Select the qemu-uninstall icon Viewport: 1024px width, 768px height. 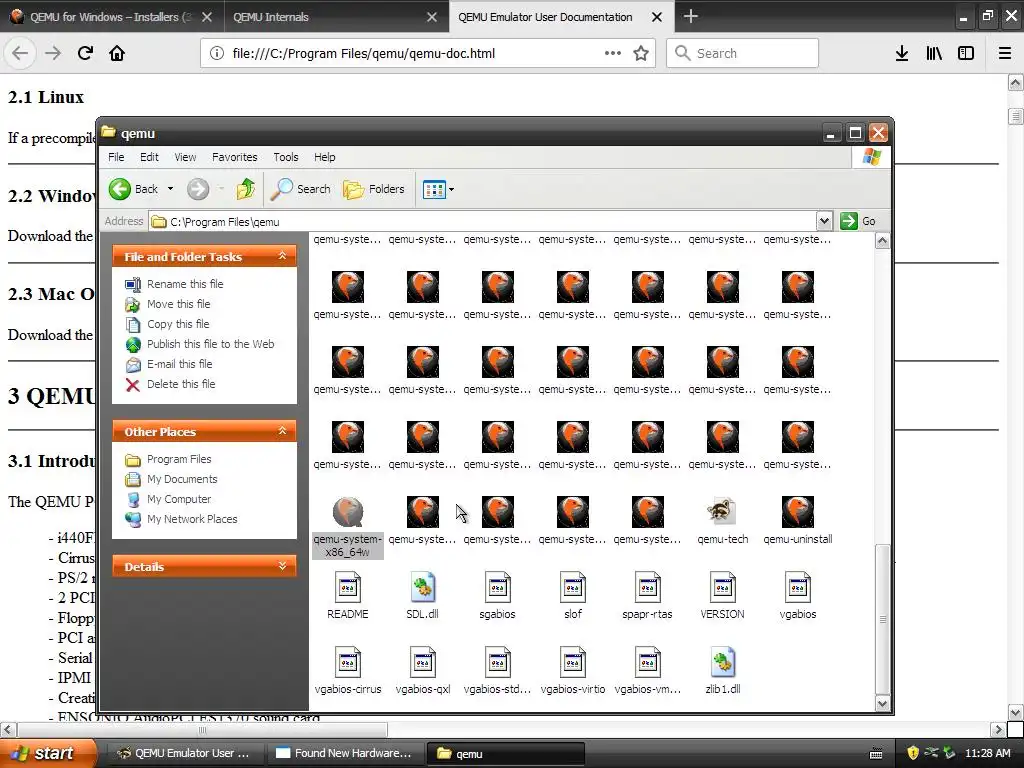point(797,511)
